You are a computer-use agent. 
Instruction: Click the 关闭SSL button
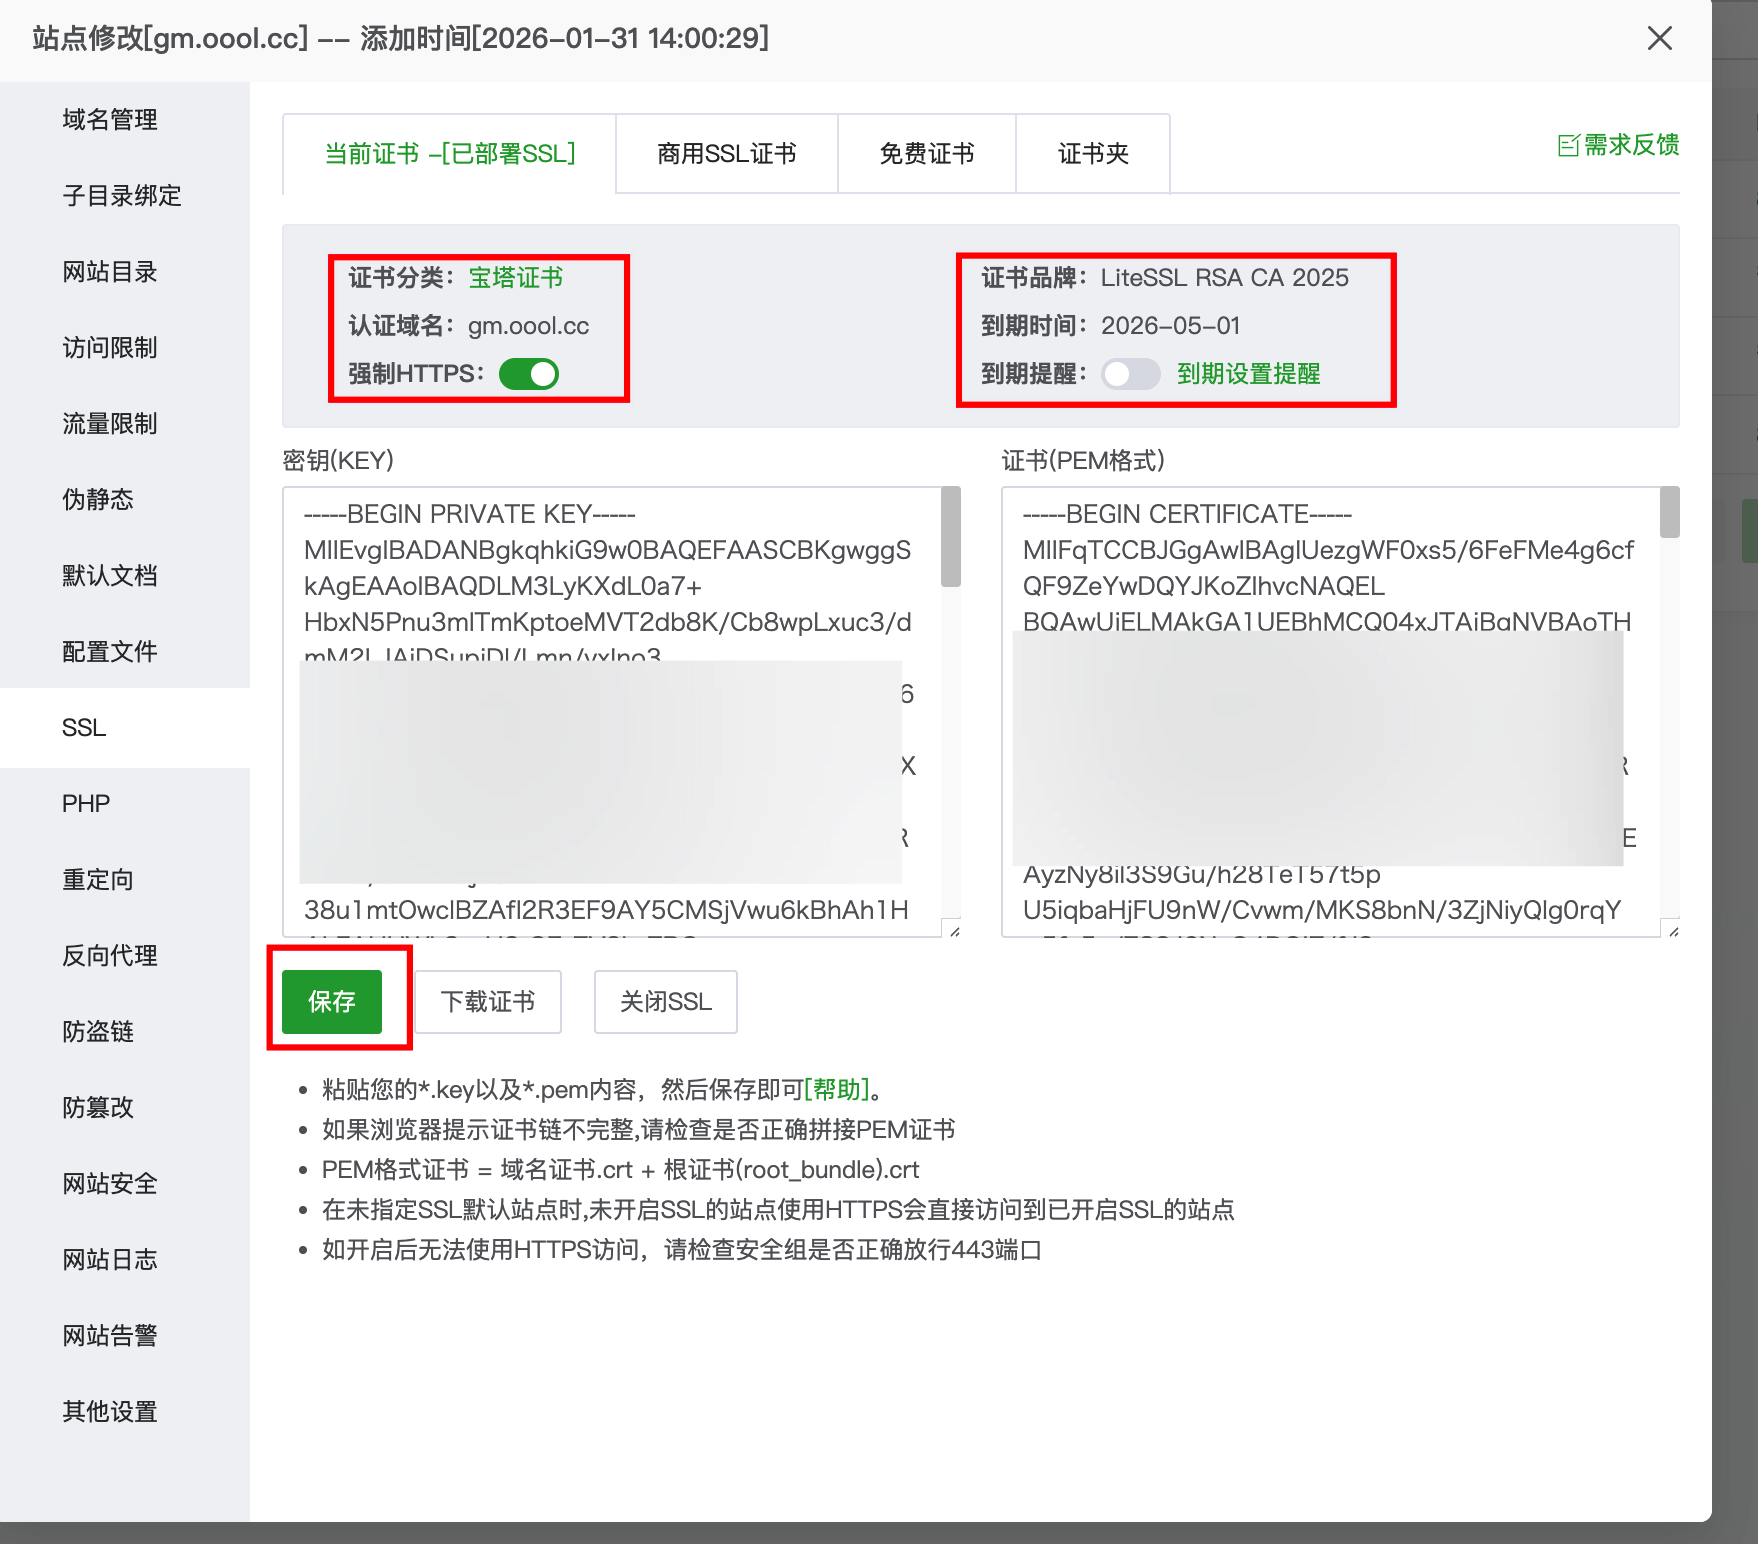[664, 1001]
